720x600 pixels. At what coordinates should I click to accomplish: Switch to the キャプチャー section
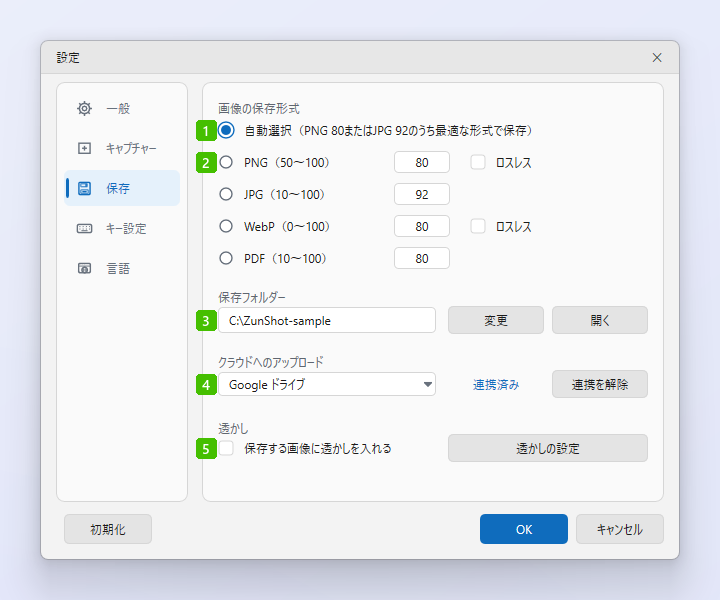(122, 148)
